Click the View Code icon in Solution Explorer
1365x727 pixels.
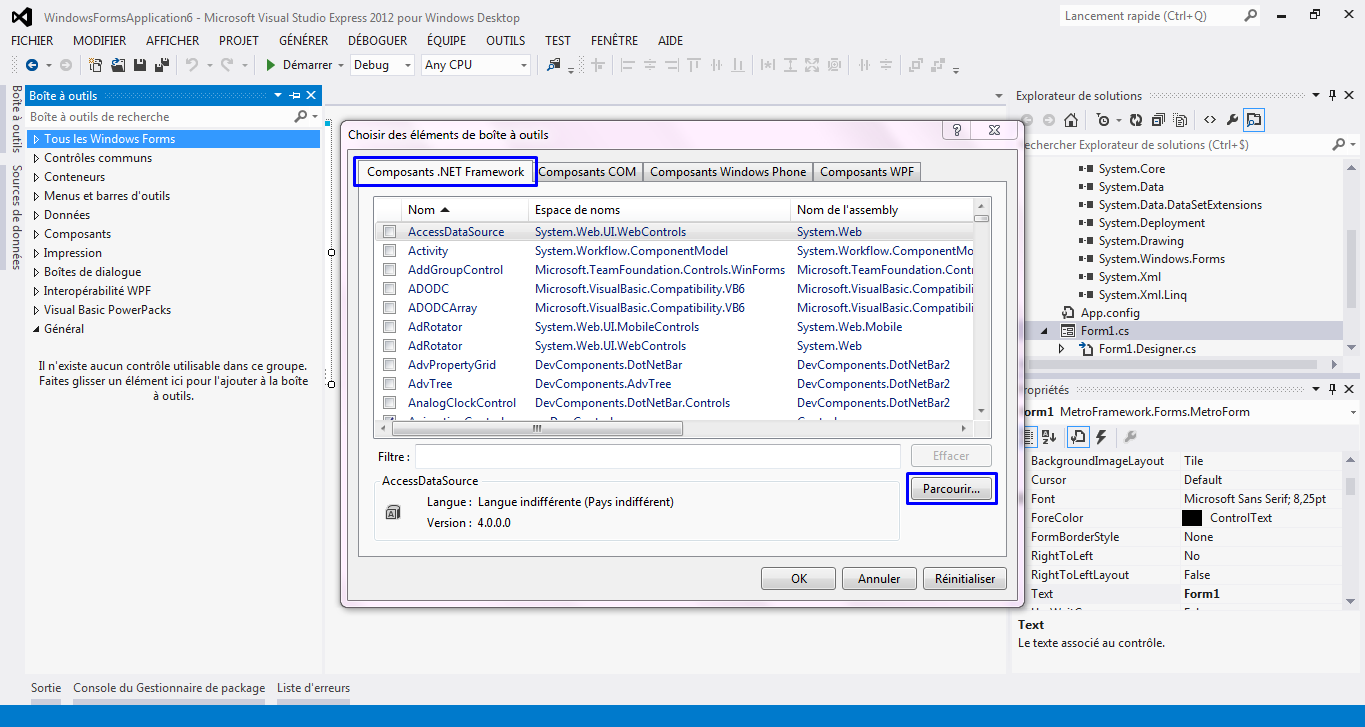1210,120
